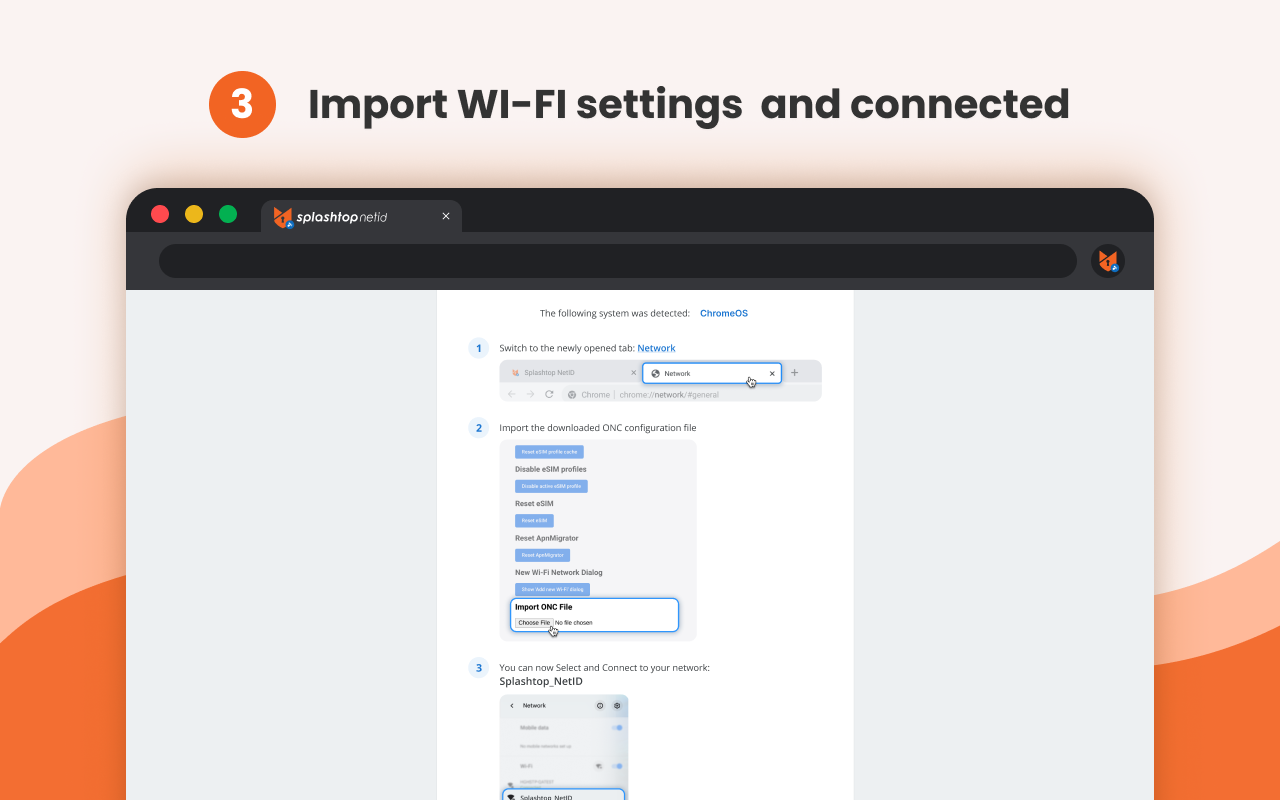The height and width of the screenshot is (800, 1280).
Task: Click the globe favicon on the Network tab
Action: [656, 373]
